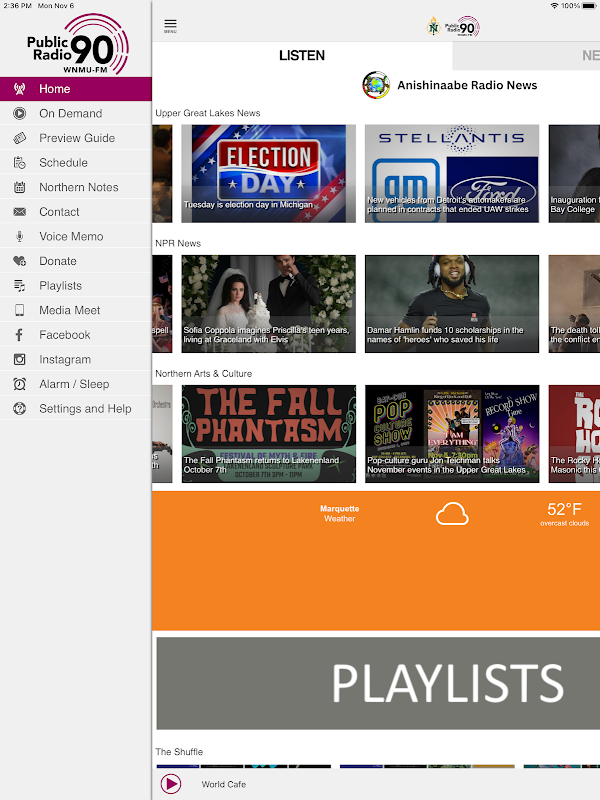Open Sofia Coppola Priscilla story
600x800 pixels.
268,304
